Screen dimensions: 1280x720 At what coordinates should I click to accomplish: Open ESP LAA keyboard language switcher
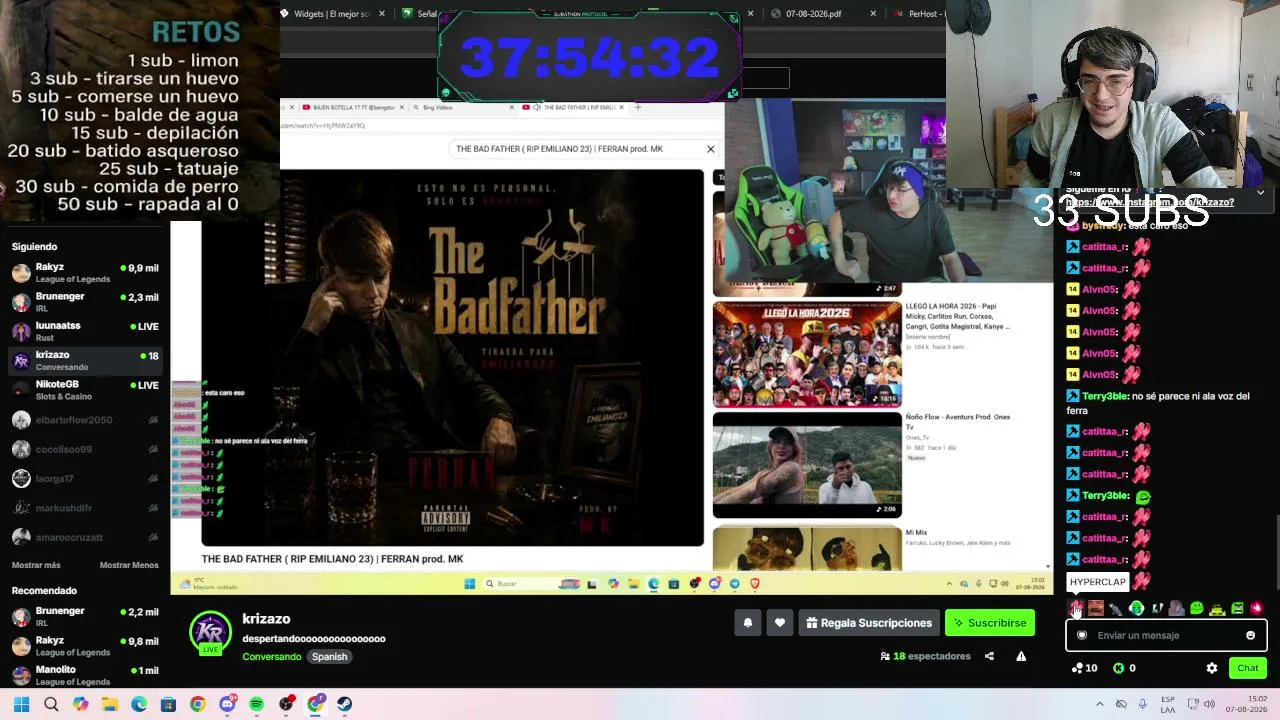pos(1168,704)
